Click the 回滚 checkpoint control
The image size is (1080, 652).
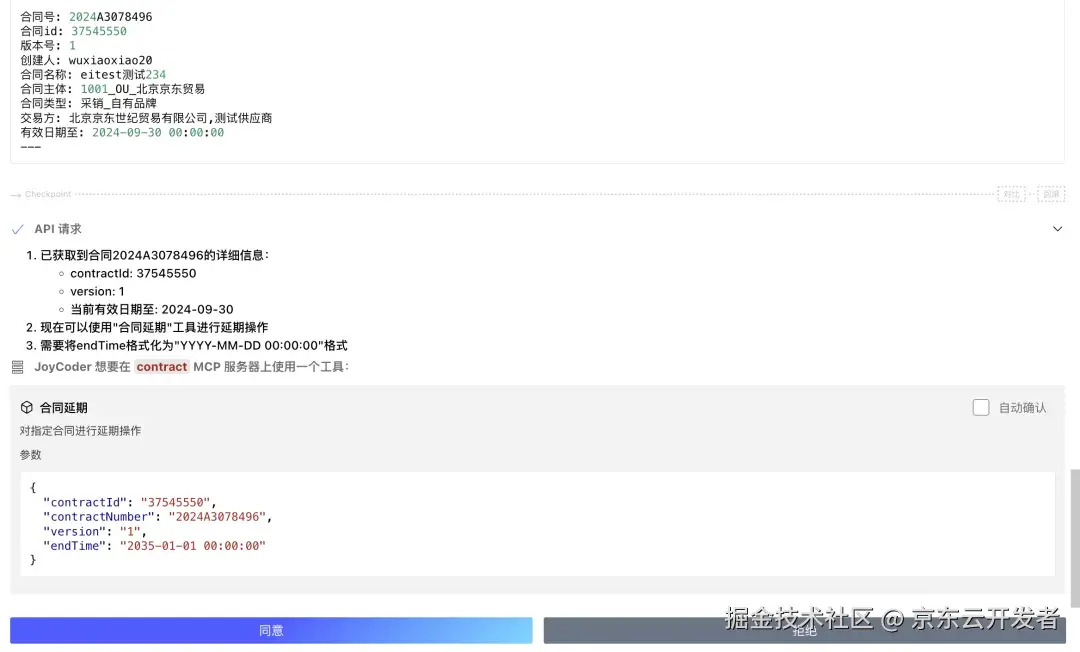(x=1051, y=193)
